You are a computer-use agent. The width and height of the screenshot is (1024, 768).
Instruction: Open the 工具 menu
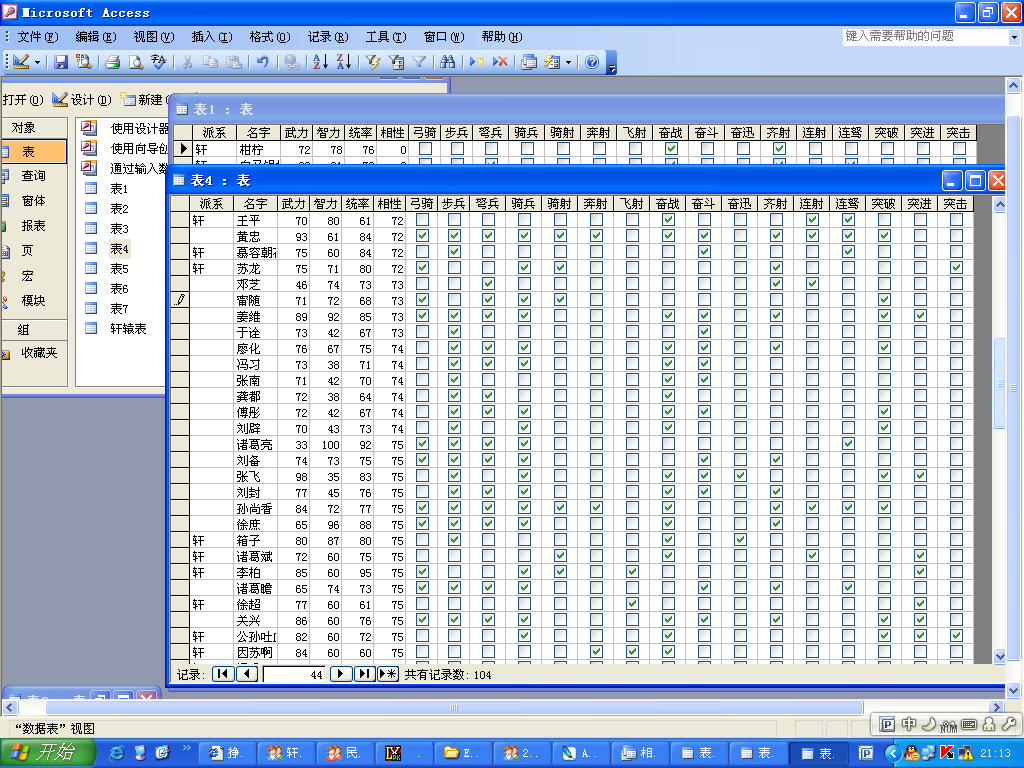tap(383, 37)
